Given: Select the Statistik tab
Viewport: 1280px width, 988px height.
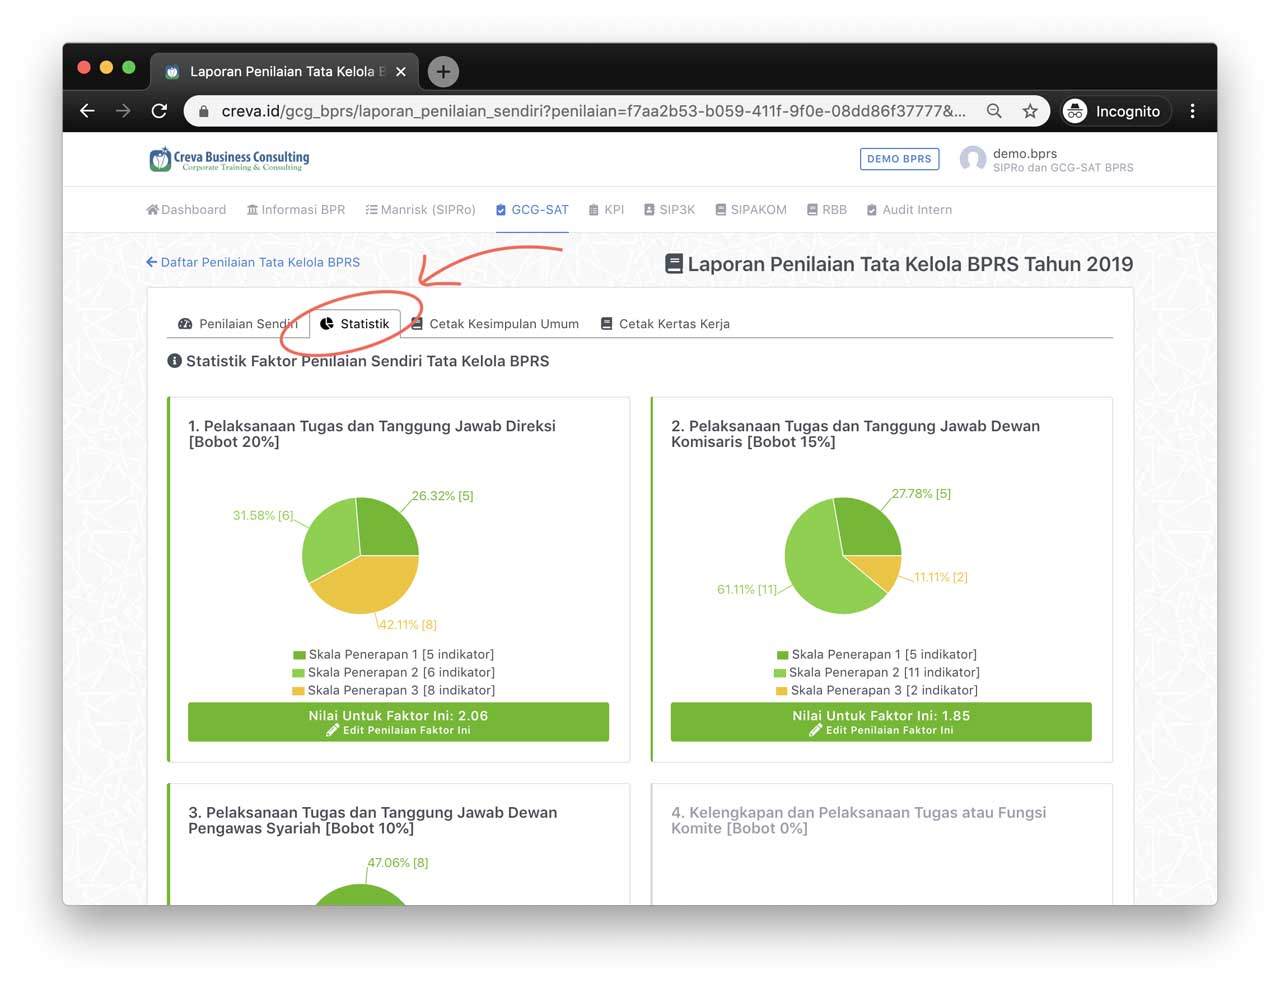Looking at the screenshot, I should tap(355, 324).
